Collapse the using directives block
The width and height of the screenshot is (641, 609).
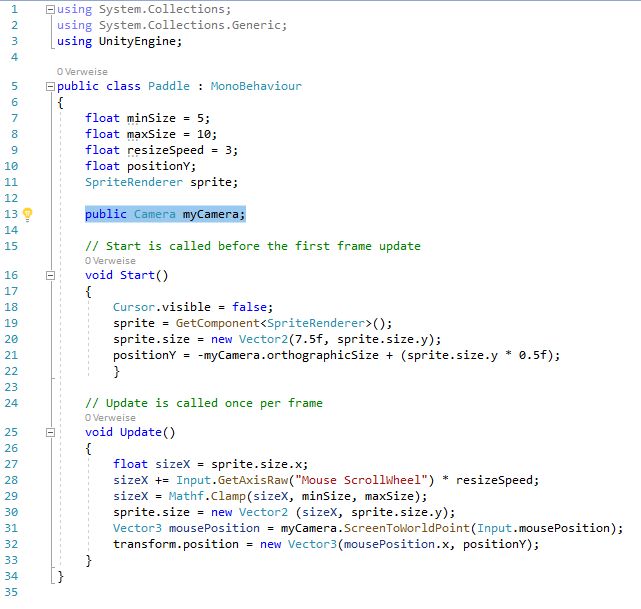pos(51,9)
